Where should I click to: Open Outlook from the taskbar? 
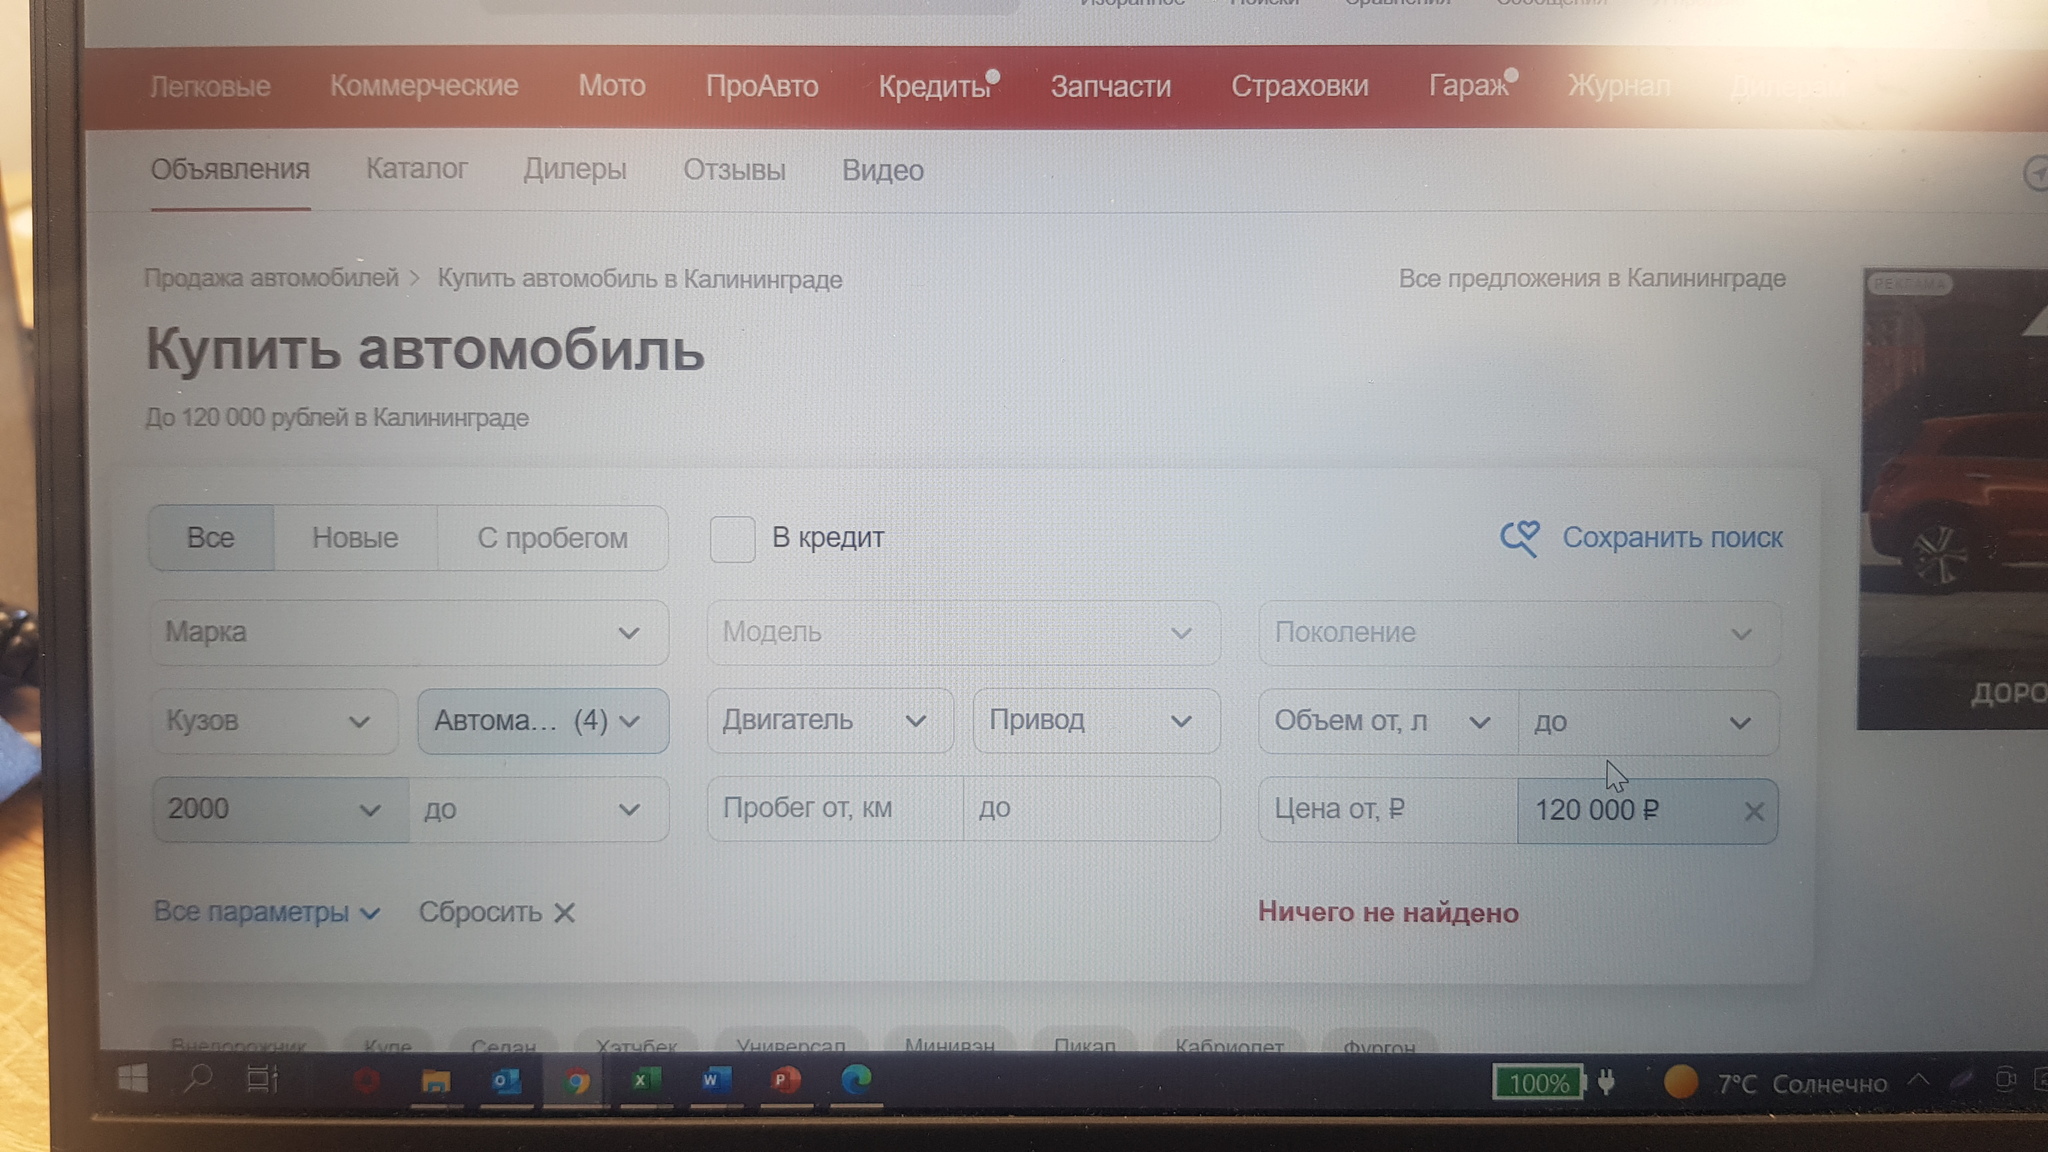505,1081
